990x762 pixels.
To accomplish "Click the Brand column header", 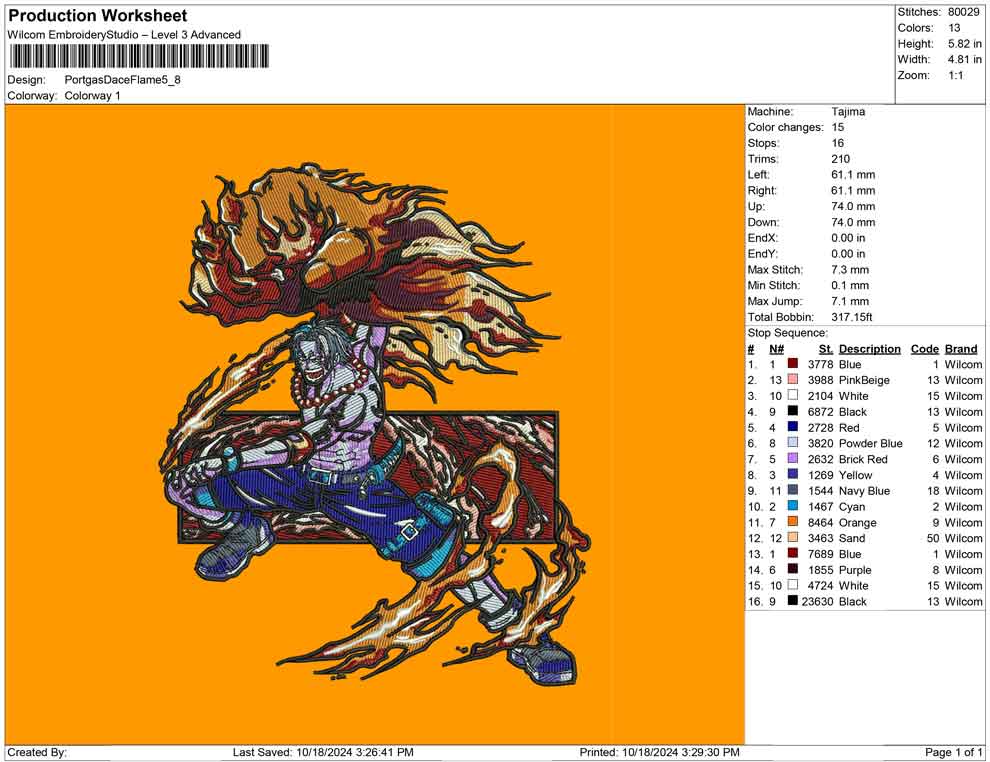I will [x=961, y=349].
